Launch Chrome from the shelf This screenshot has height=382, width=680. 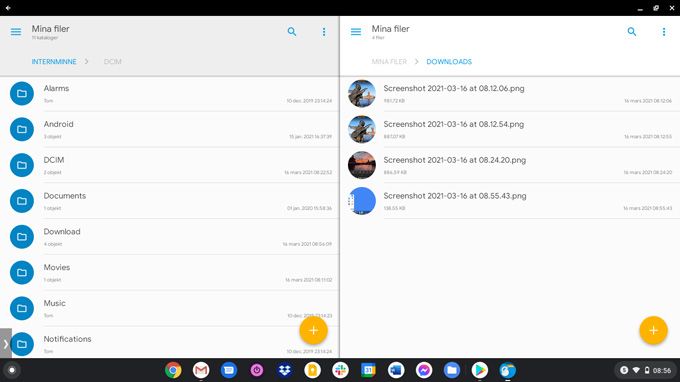pos(173,370)
